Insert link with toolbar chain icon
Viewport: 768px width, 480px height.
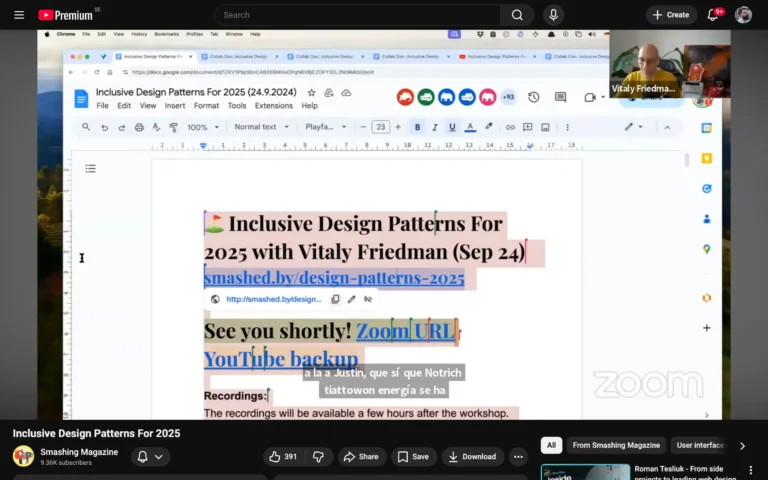510,127
